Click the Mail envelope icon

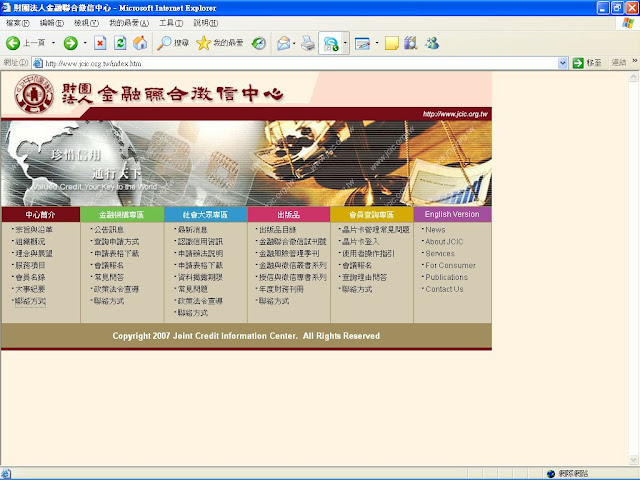[x=283, y=43]
